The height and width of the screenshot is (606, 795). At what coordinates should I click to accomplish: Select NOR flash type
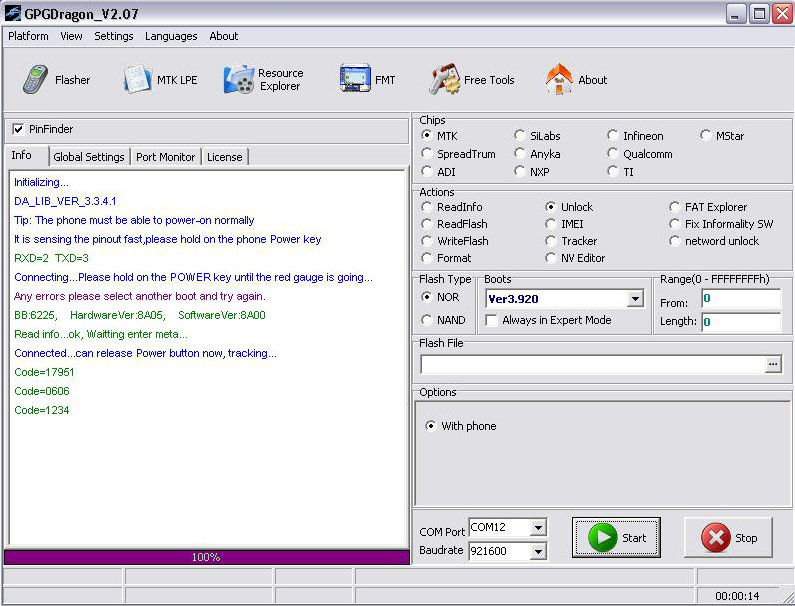coord(427,297)
